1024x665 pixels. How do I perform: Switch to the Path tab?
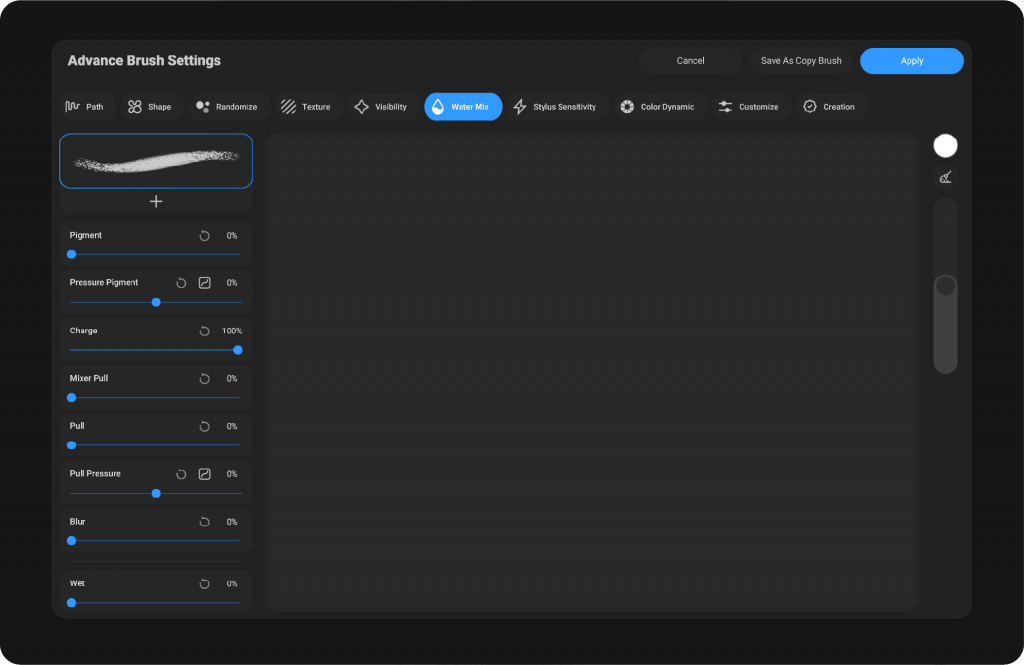click(x=85, y=107)
